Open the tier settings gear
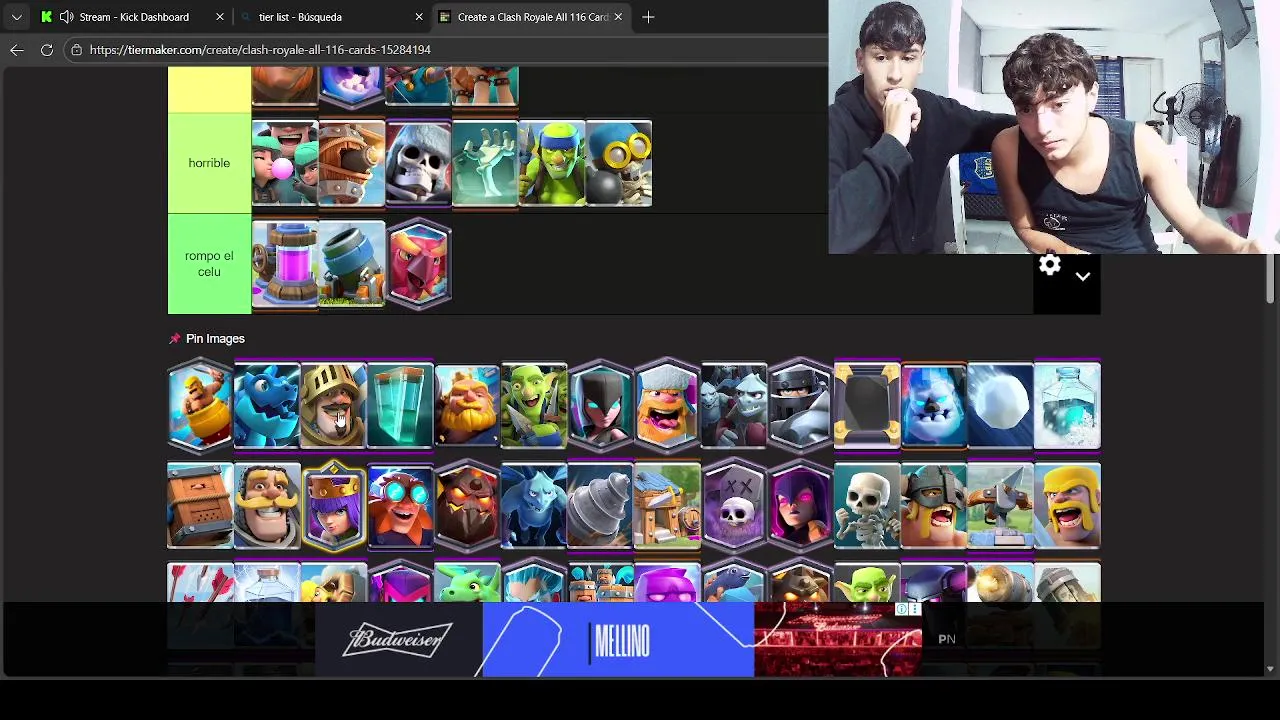This screenshot has width=1280, height=720. coord(1049,265)
